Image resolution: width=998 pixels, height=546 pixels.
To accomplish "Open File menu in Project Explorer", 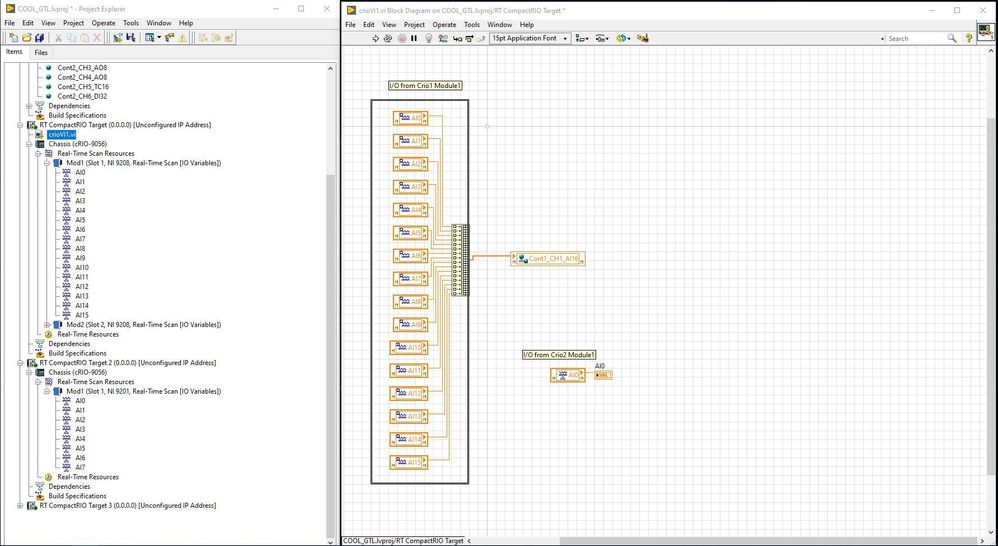I will (10, 23).
